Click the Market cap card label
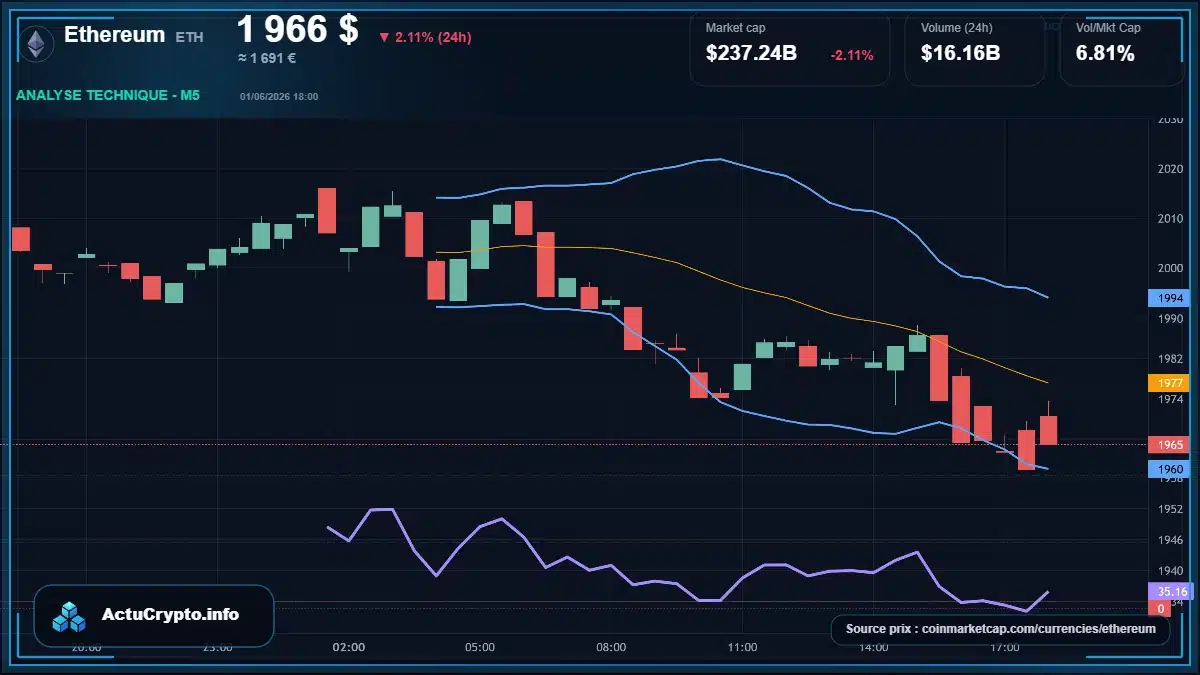 coord(735,28)
